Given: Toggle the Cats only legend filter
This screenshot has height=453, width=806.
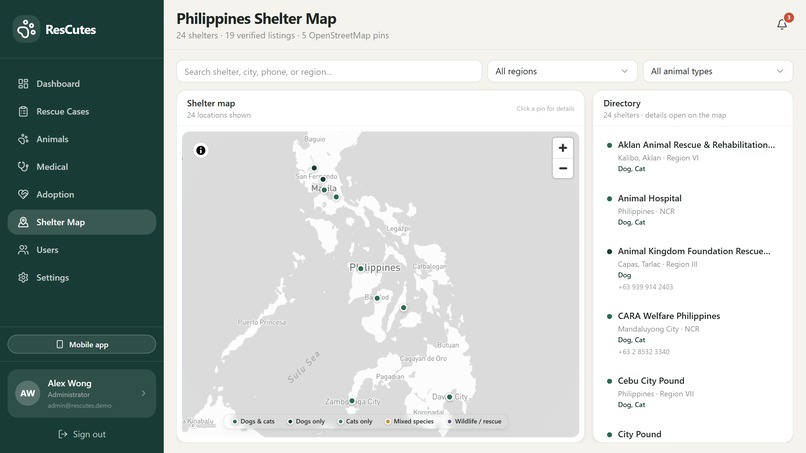Looking at the screenshot, I should [x=355, y=421].
